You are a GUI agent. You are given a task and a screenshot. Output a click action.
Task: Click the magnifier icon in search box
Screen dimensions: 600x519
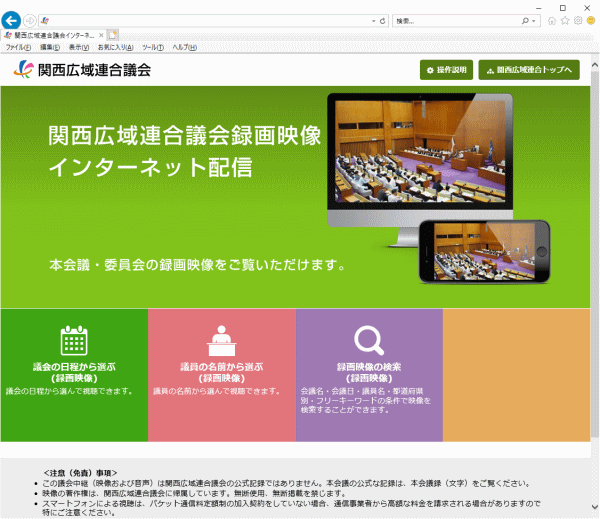525,21
